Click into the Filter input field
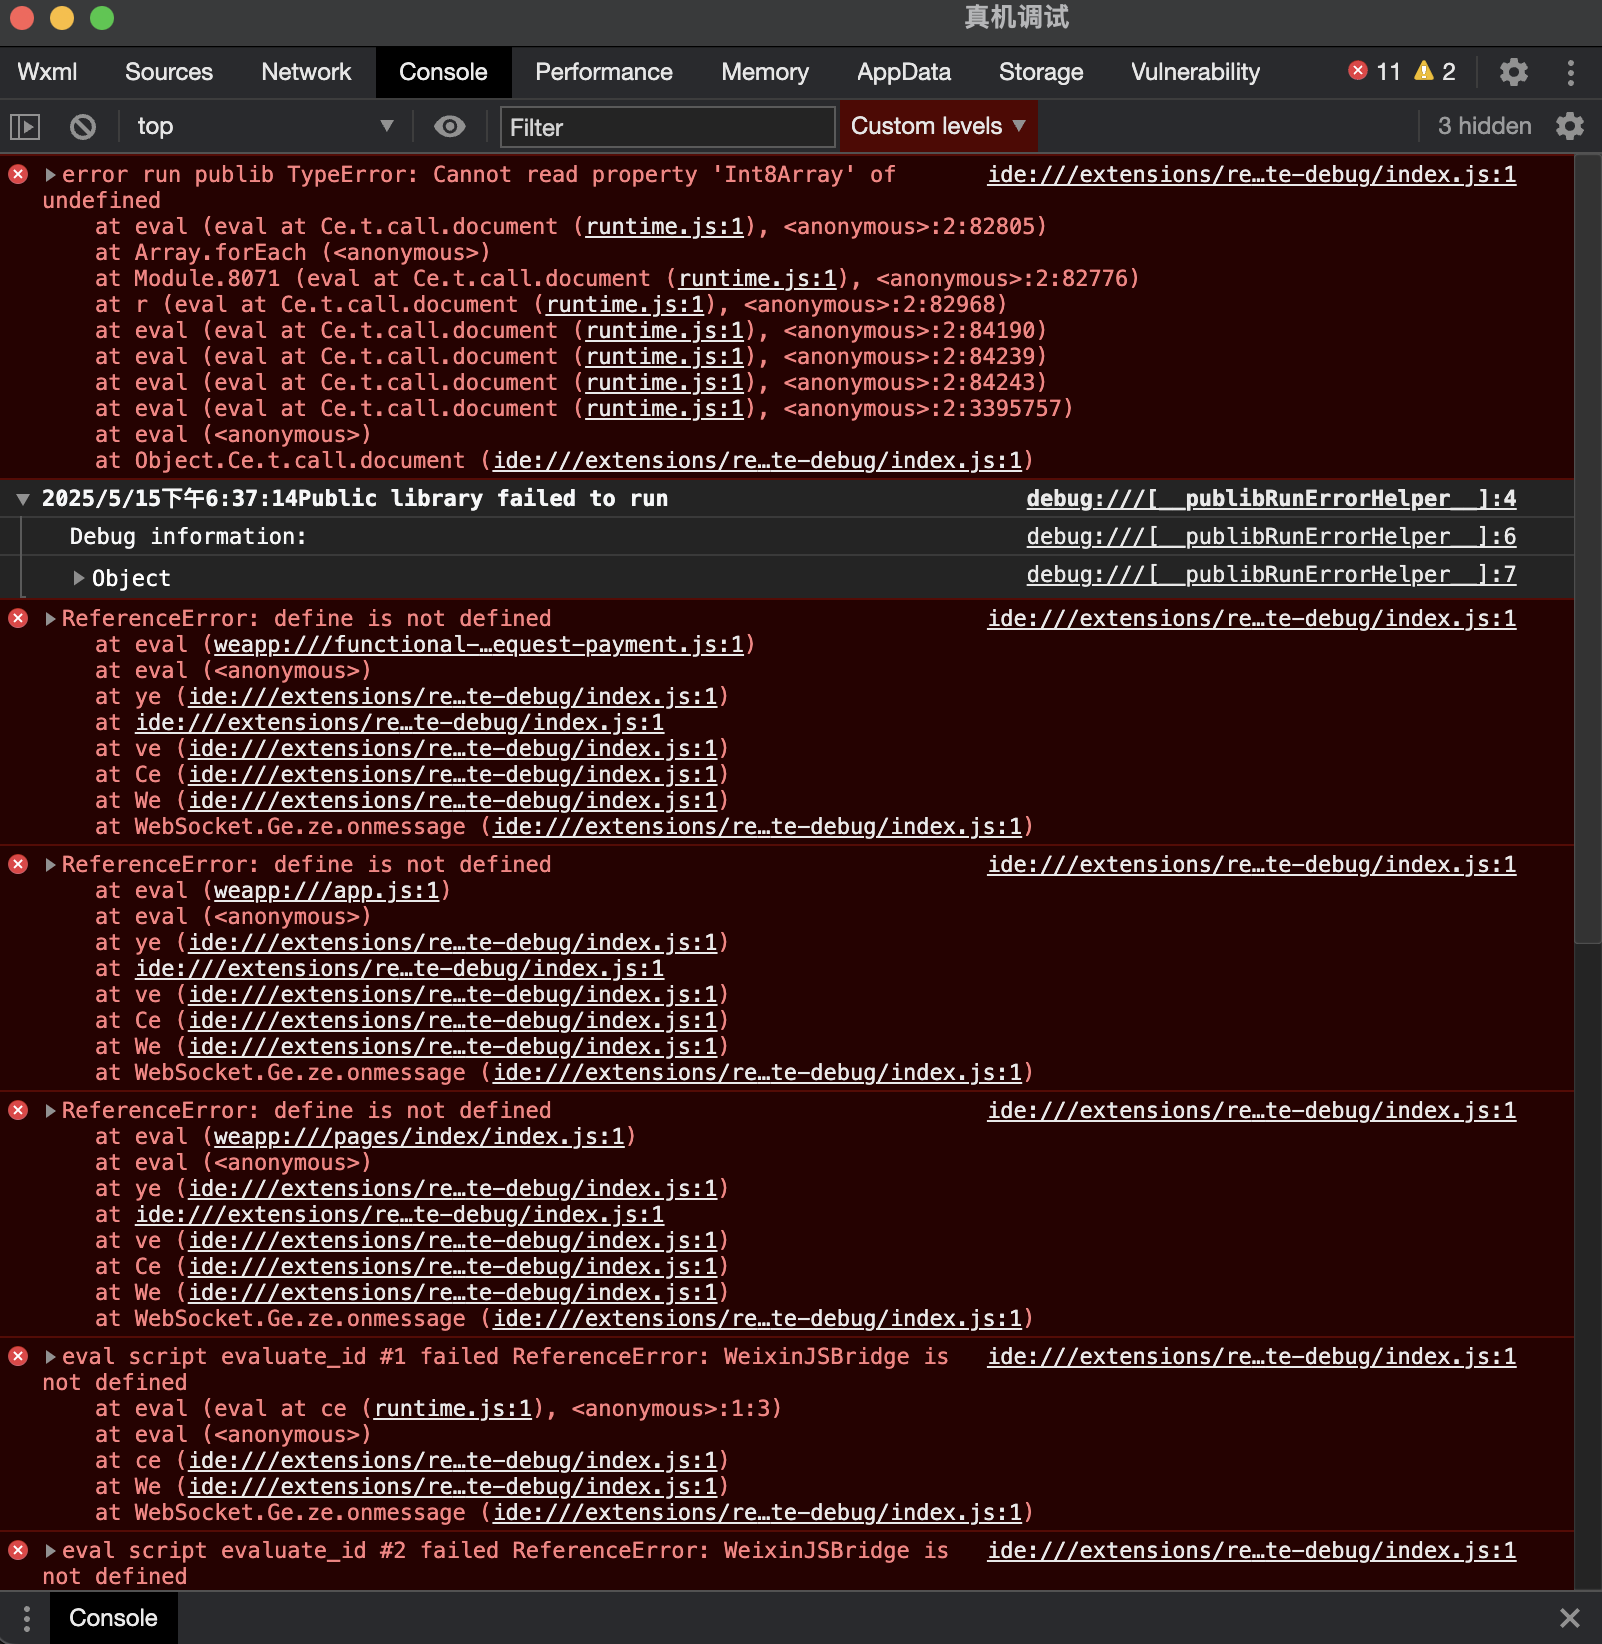The width and height of the screenshot is (1602, 1644). (667, 127)
